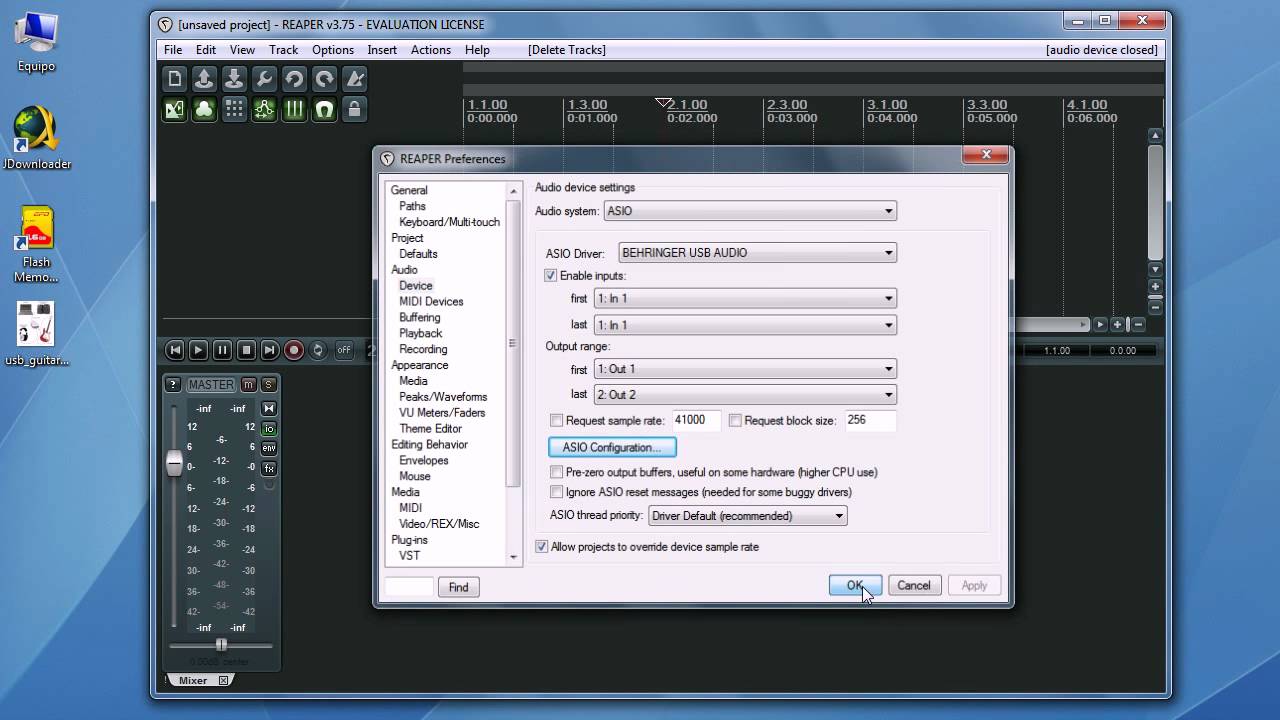Click the Undo arrow toolbar icon

294,79
